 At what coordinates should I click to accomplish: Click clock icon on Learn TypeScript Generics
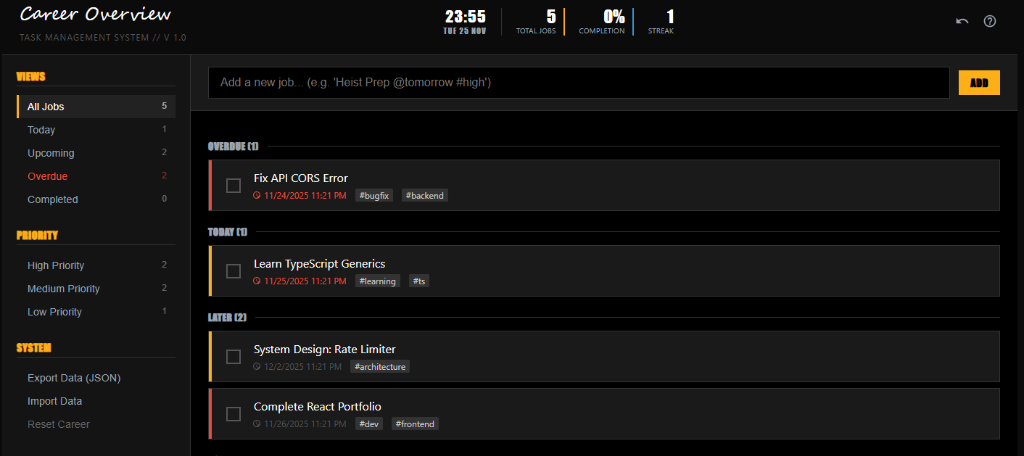[x=257, y=282]
